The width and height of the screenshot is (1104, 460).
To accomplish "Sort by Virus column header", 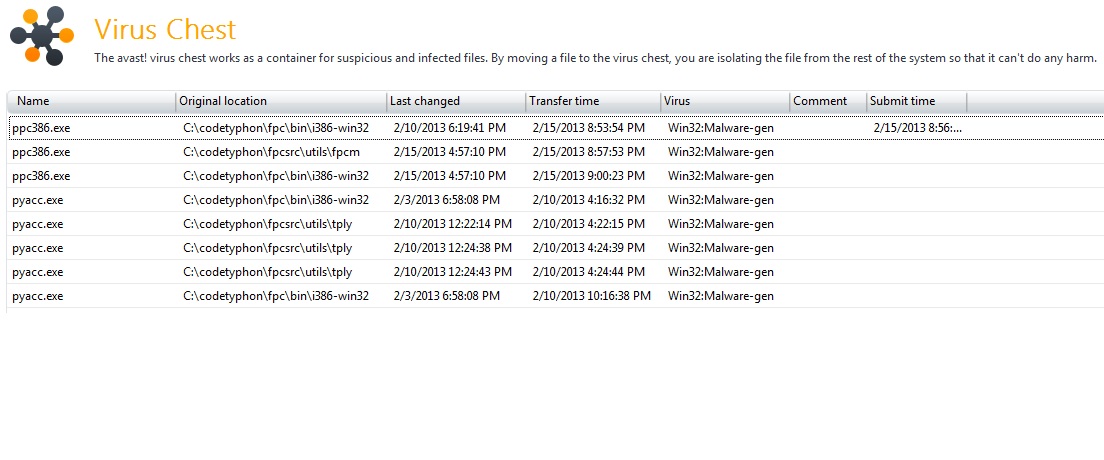I will click(725, 101).
